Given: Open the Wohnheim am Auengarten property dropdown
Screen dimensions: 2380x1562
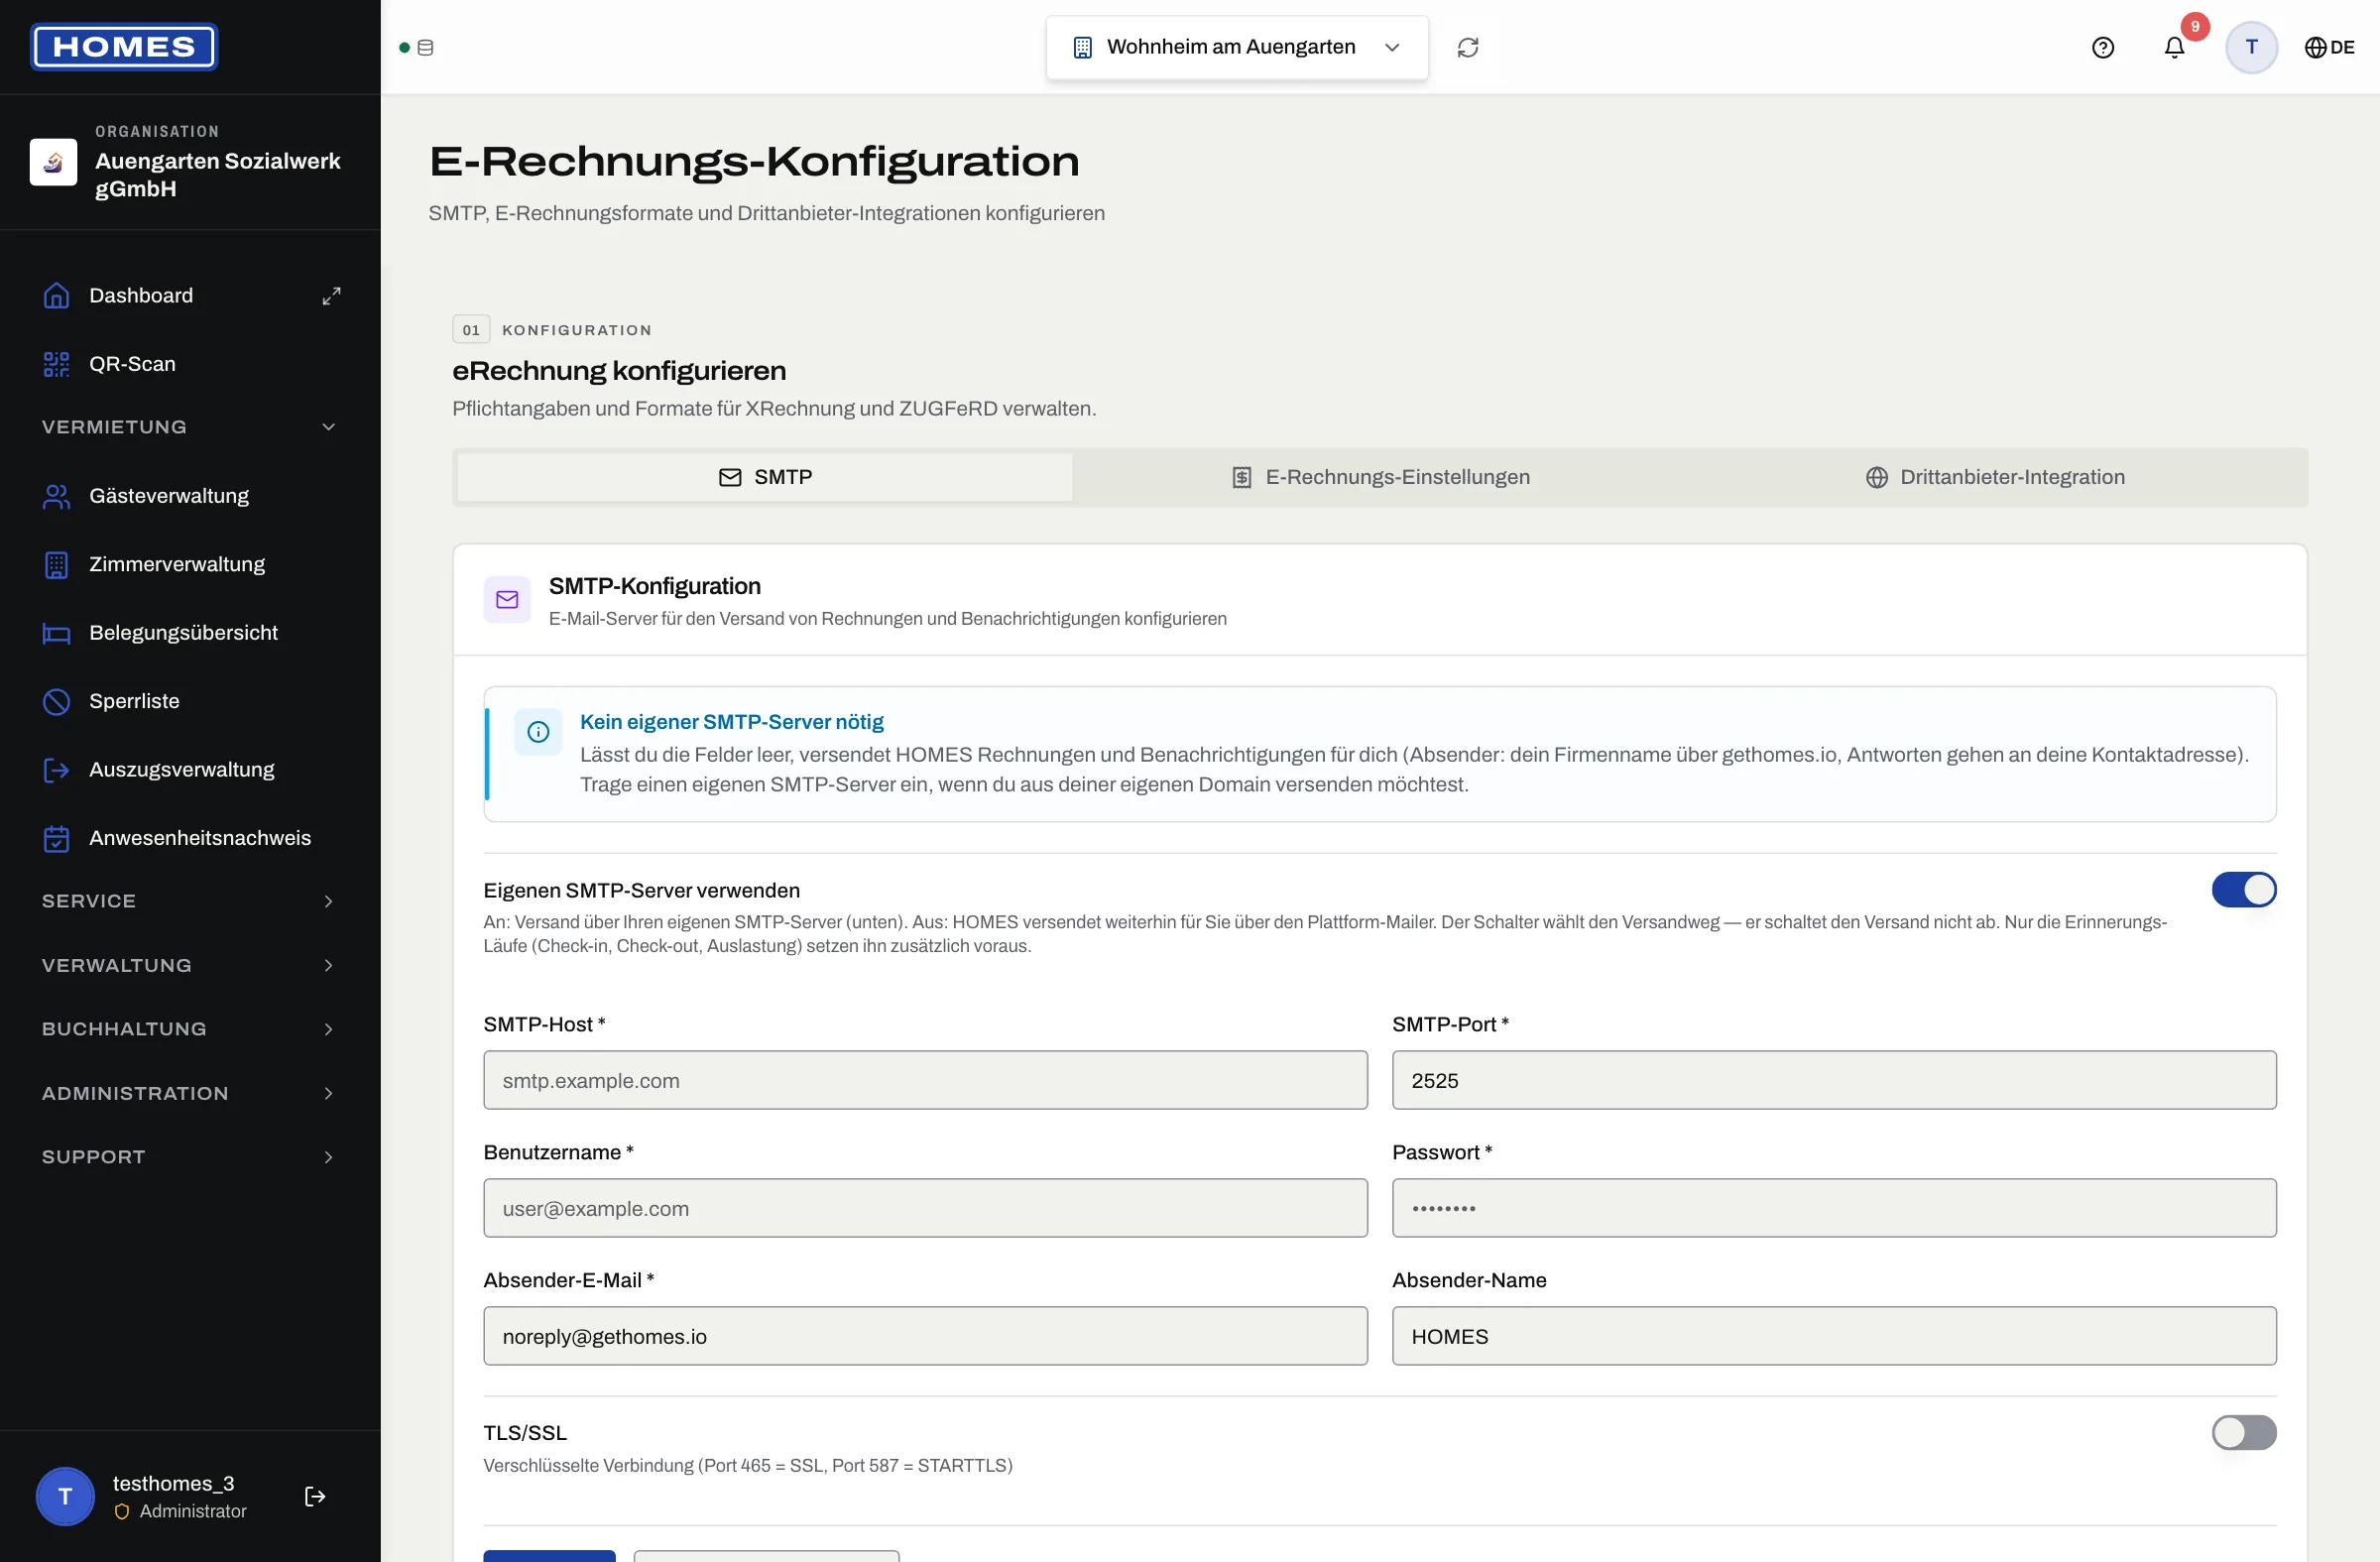Looking at the screenshot, I should 1236,47.
